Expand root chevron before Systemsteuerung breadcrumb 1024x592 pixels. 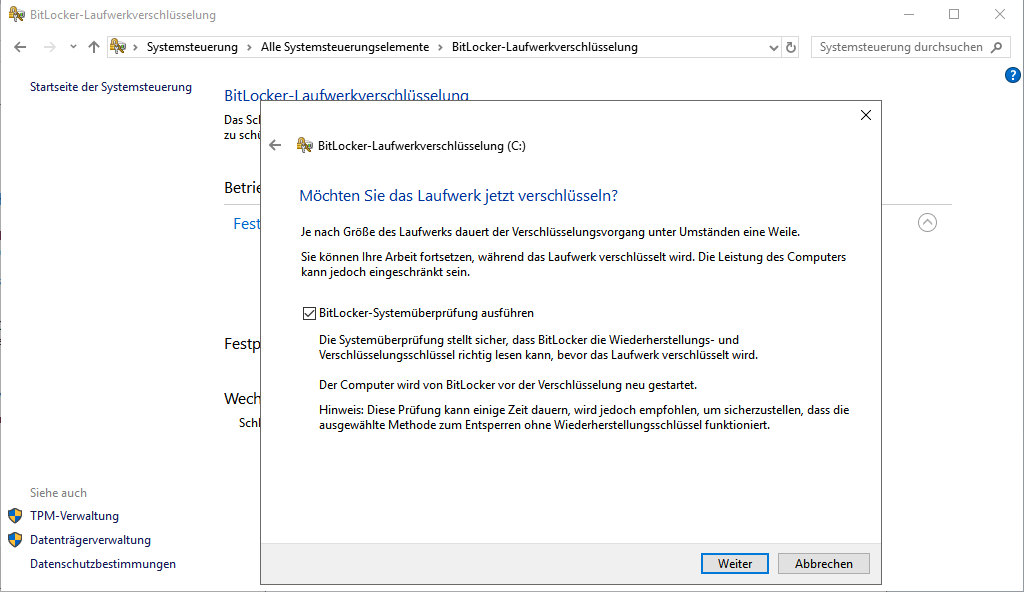(135, 47)
